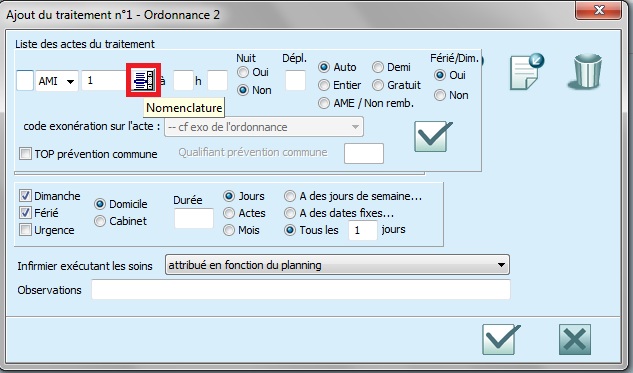Image resolution: width=633 pixels, height=373 pixels.
Task: Enable the Urgence checkbox
Action: (x=25, y=230)
